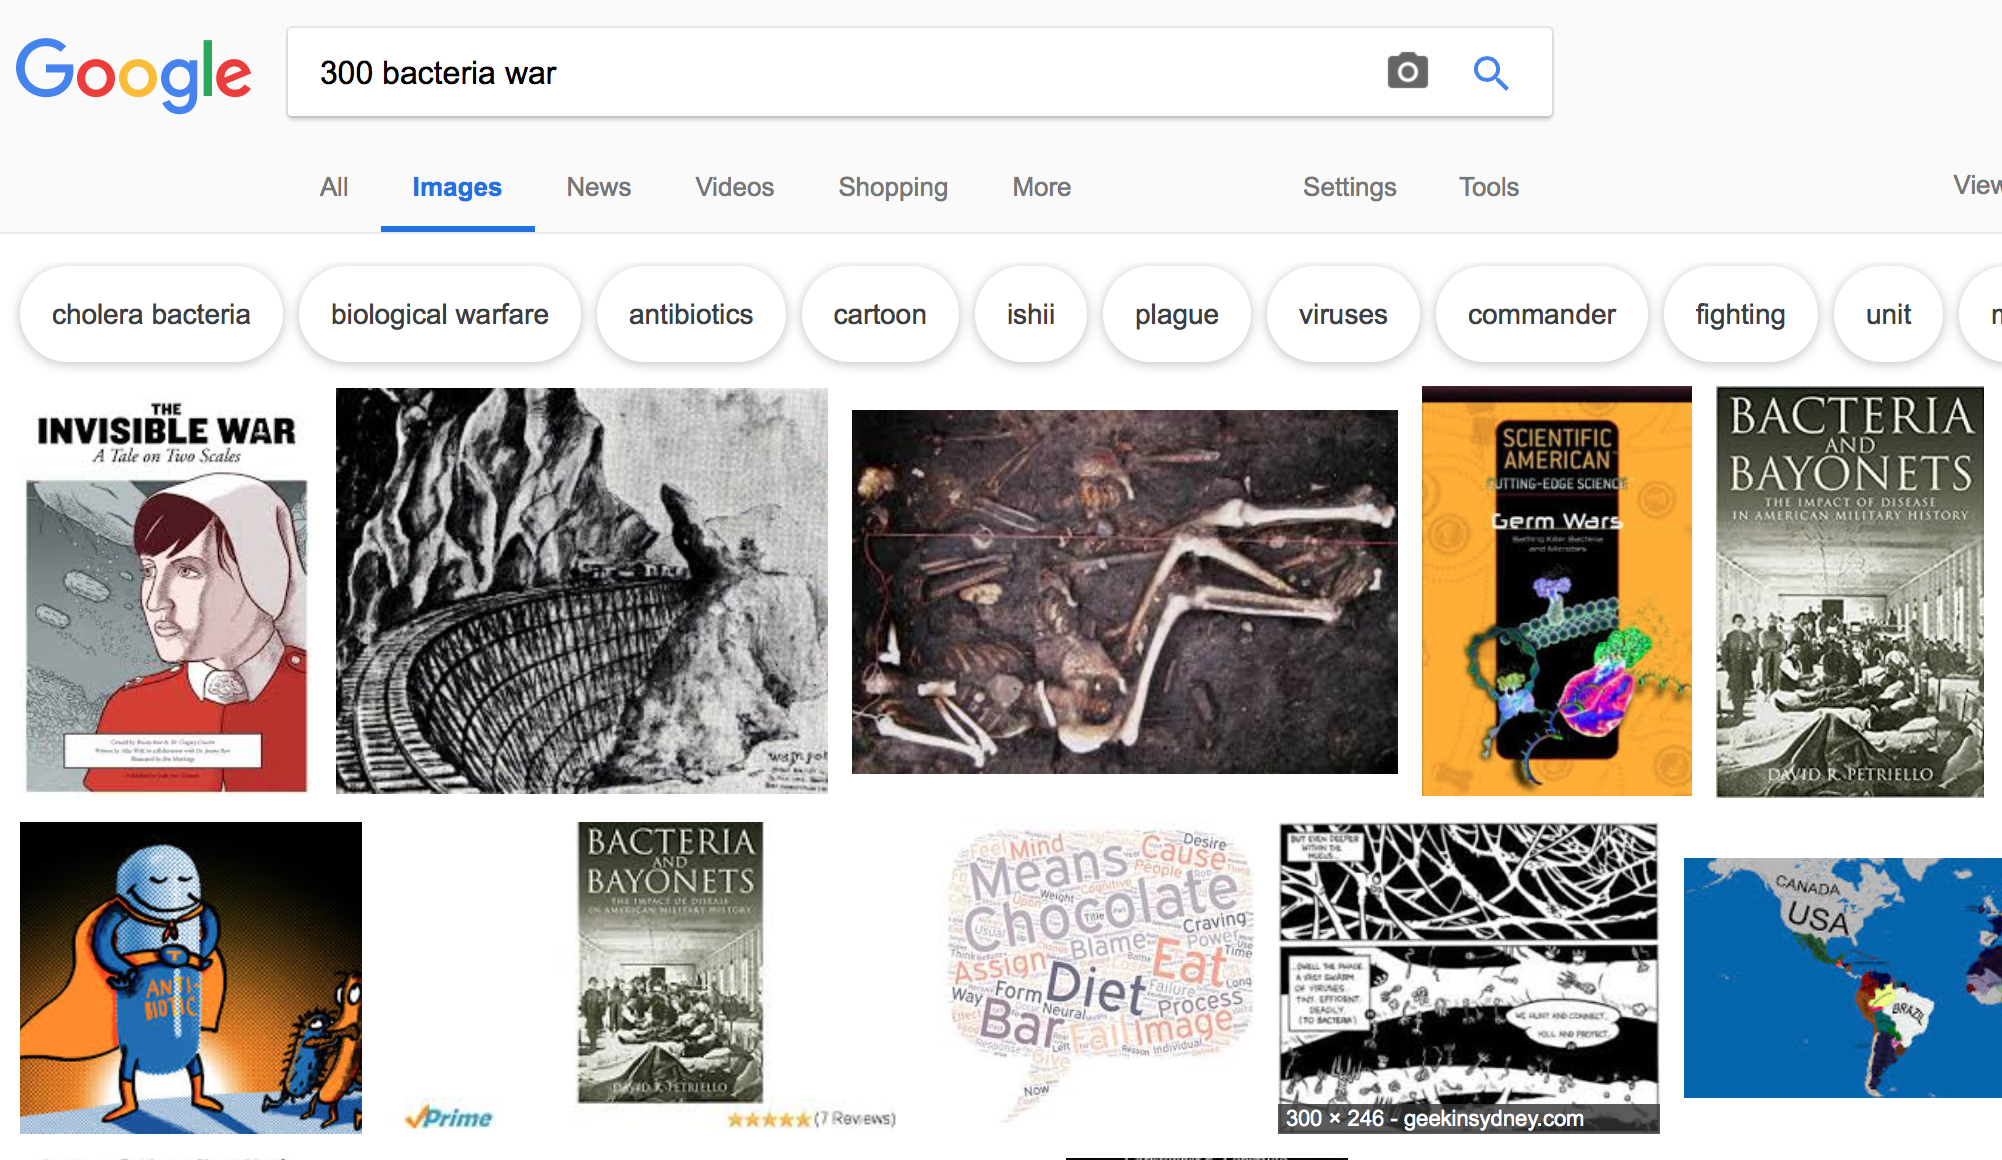Click the camera search-by-image icon

(x=1407, y=72)
